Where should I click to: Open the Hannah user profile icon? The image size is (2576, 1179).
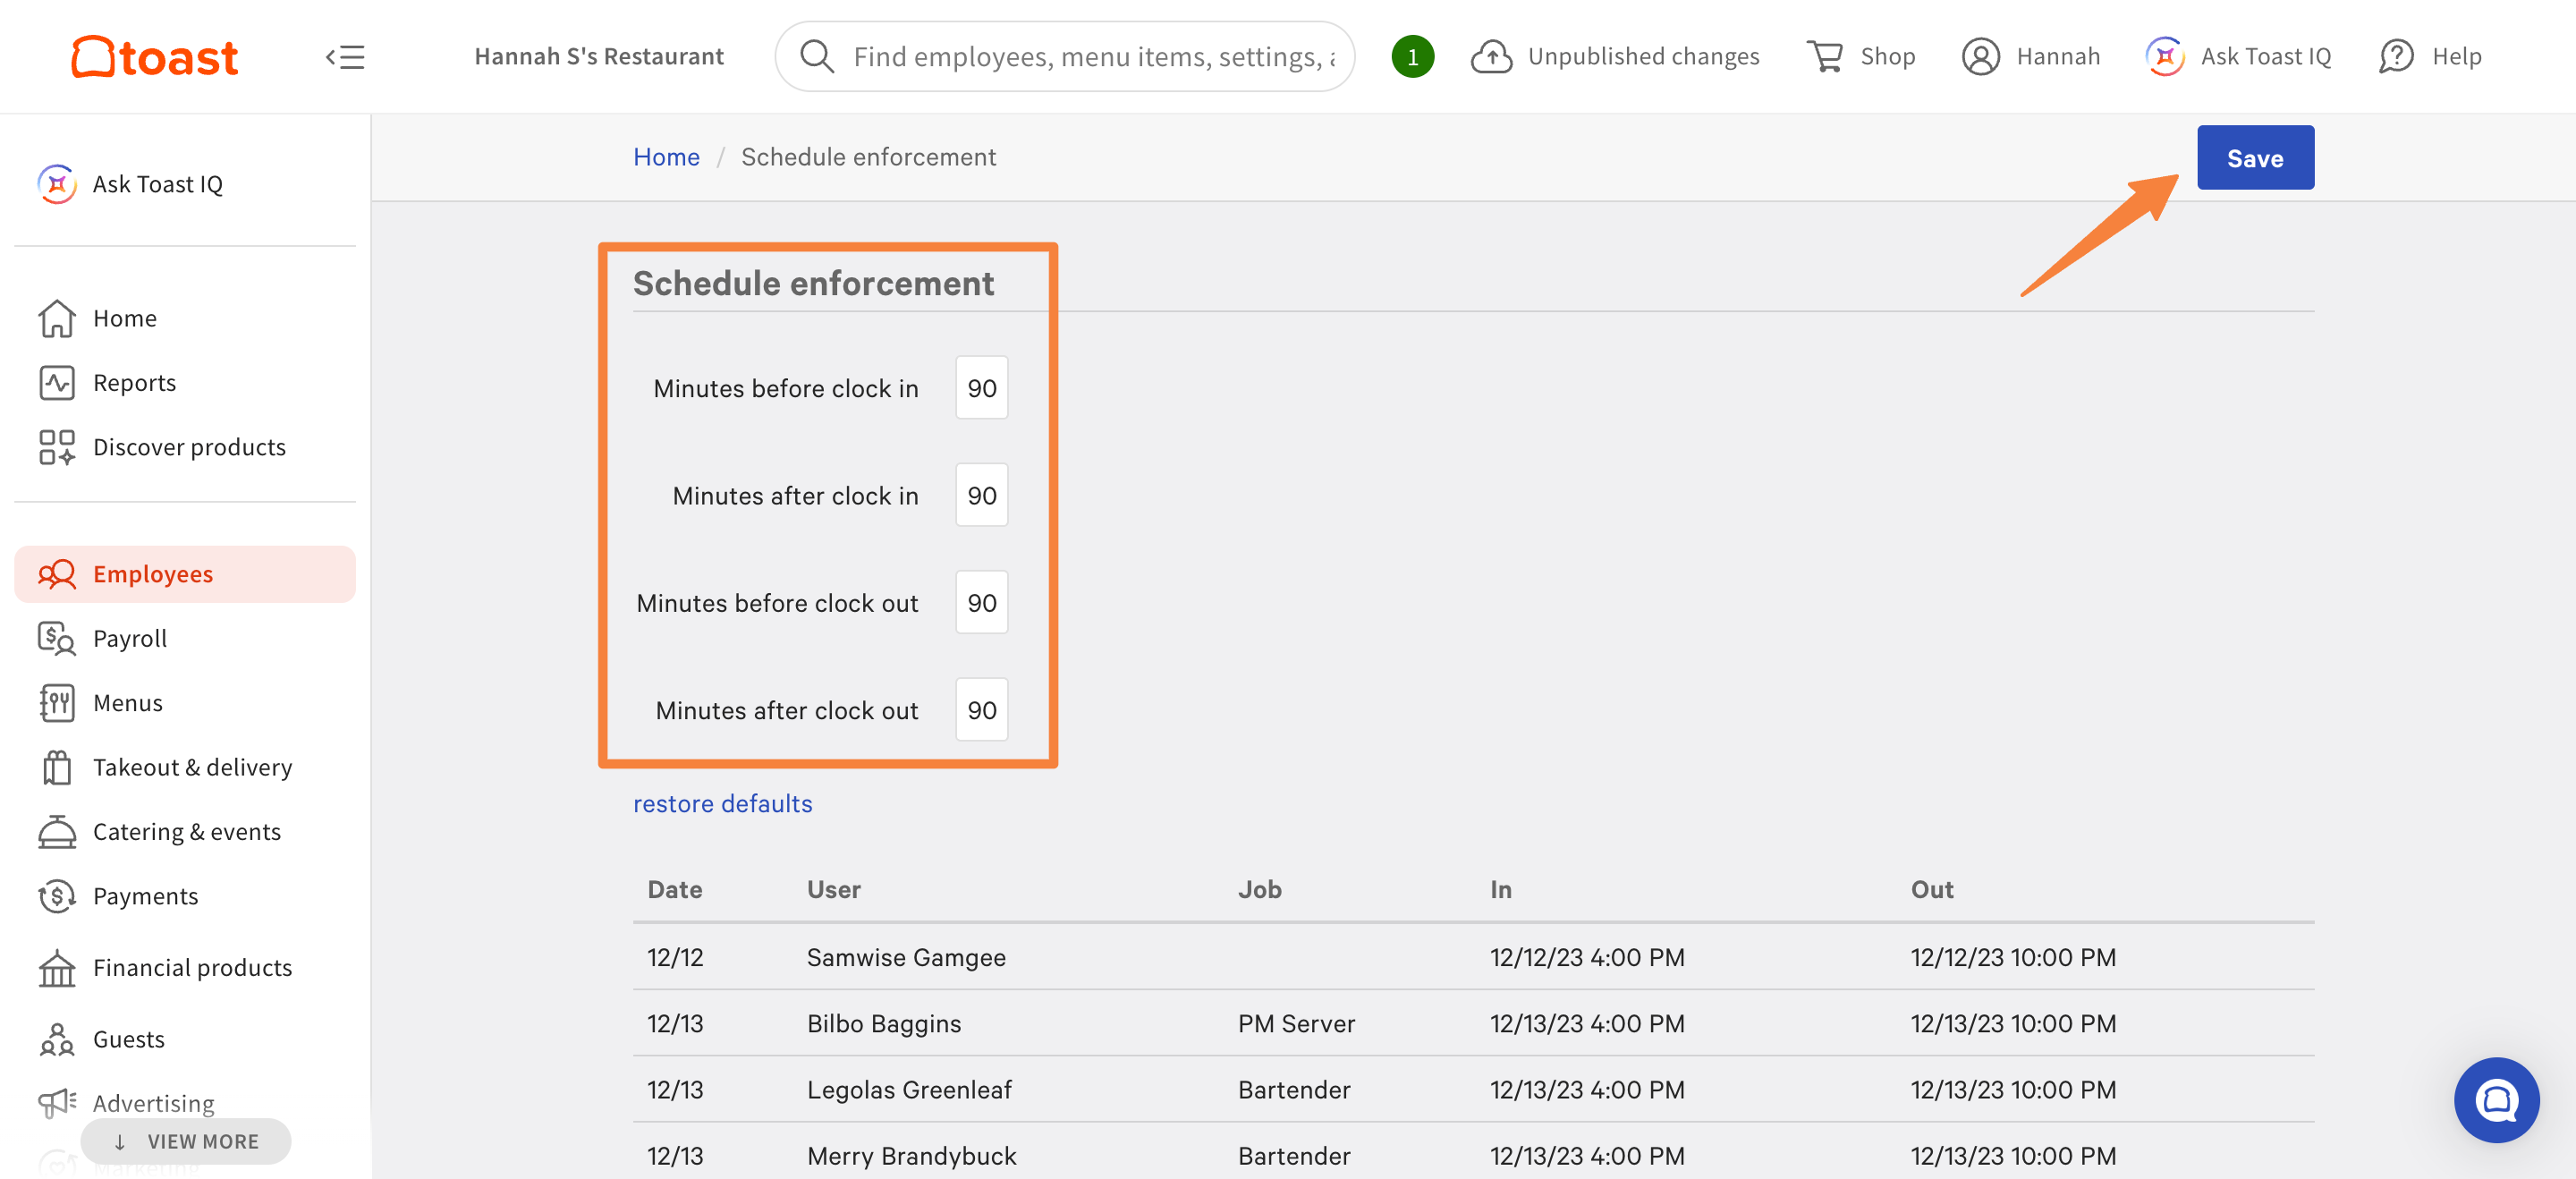click(1980, 57)
